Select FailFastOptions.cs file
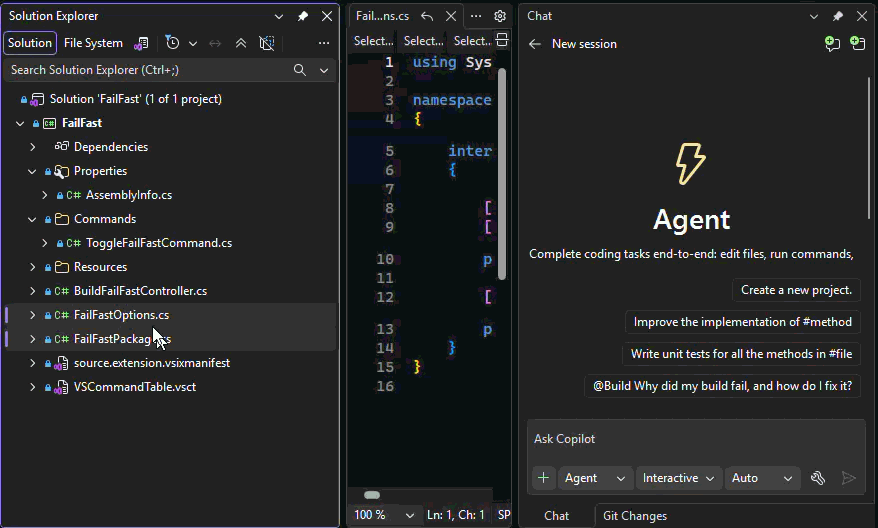The height and width of the screenshot is (528, 878). (122, 315)
